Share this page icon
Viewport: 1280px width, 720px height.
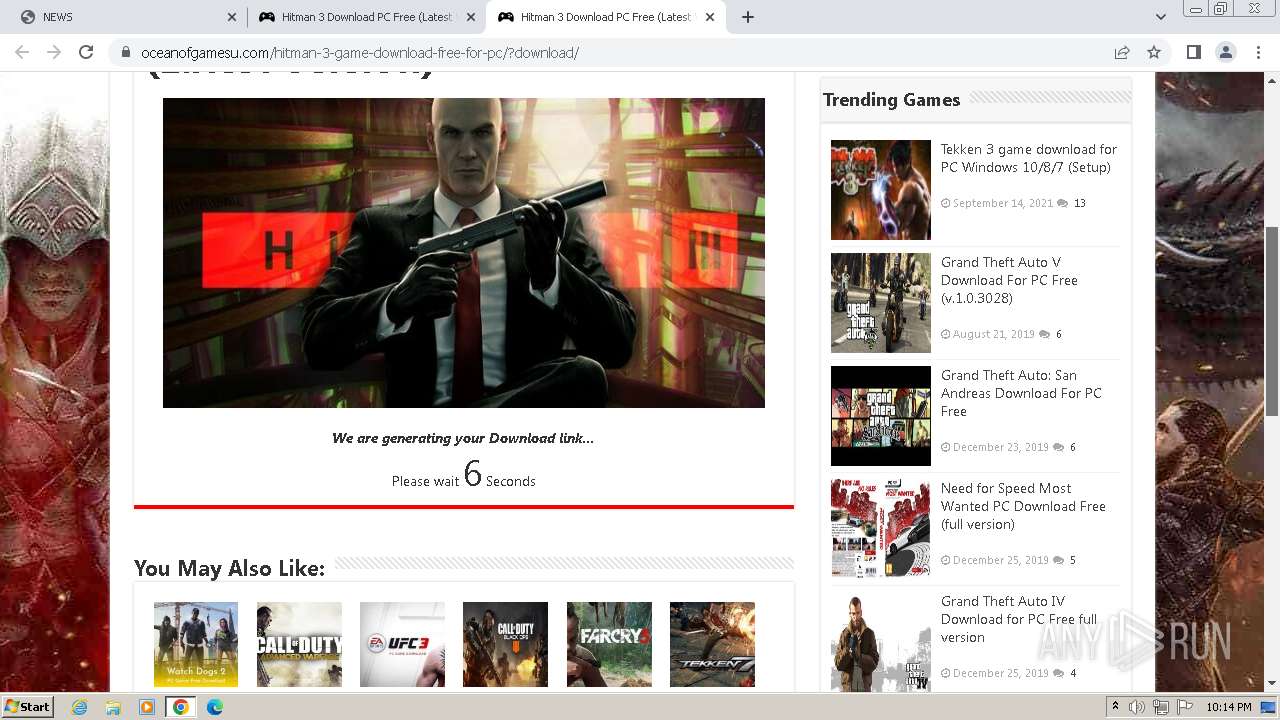(x=1122, y=52)
